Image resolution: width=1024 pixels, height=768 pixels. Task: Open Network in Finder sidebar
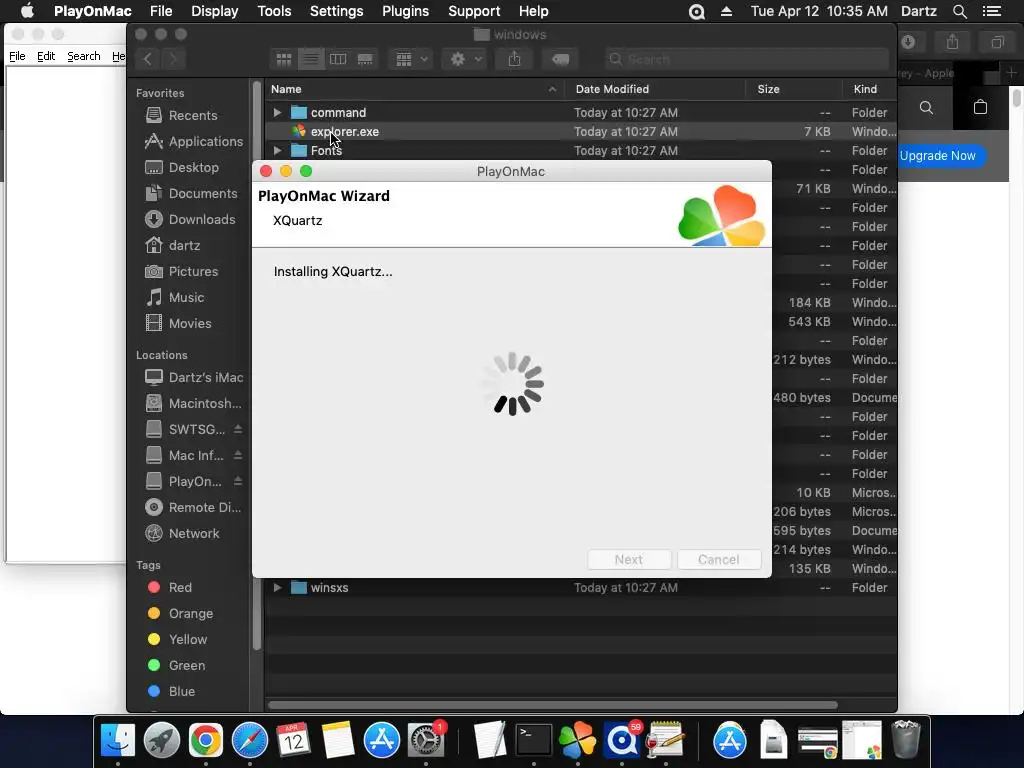[x=182, y=534]
